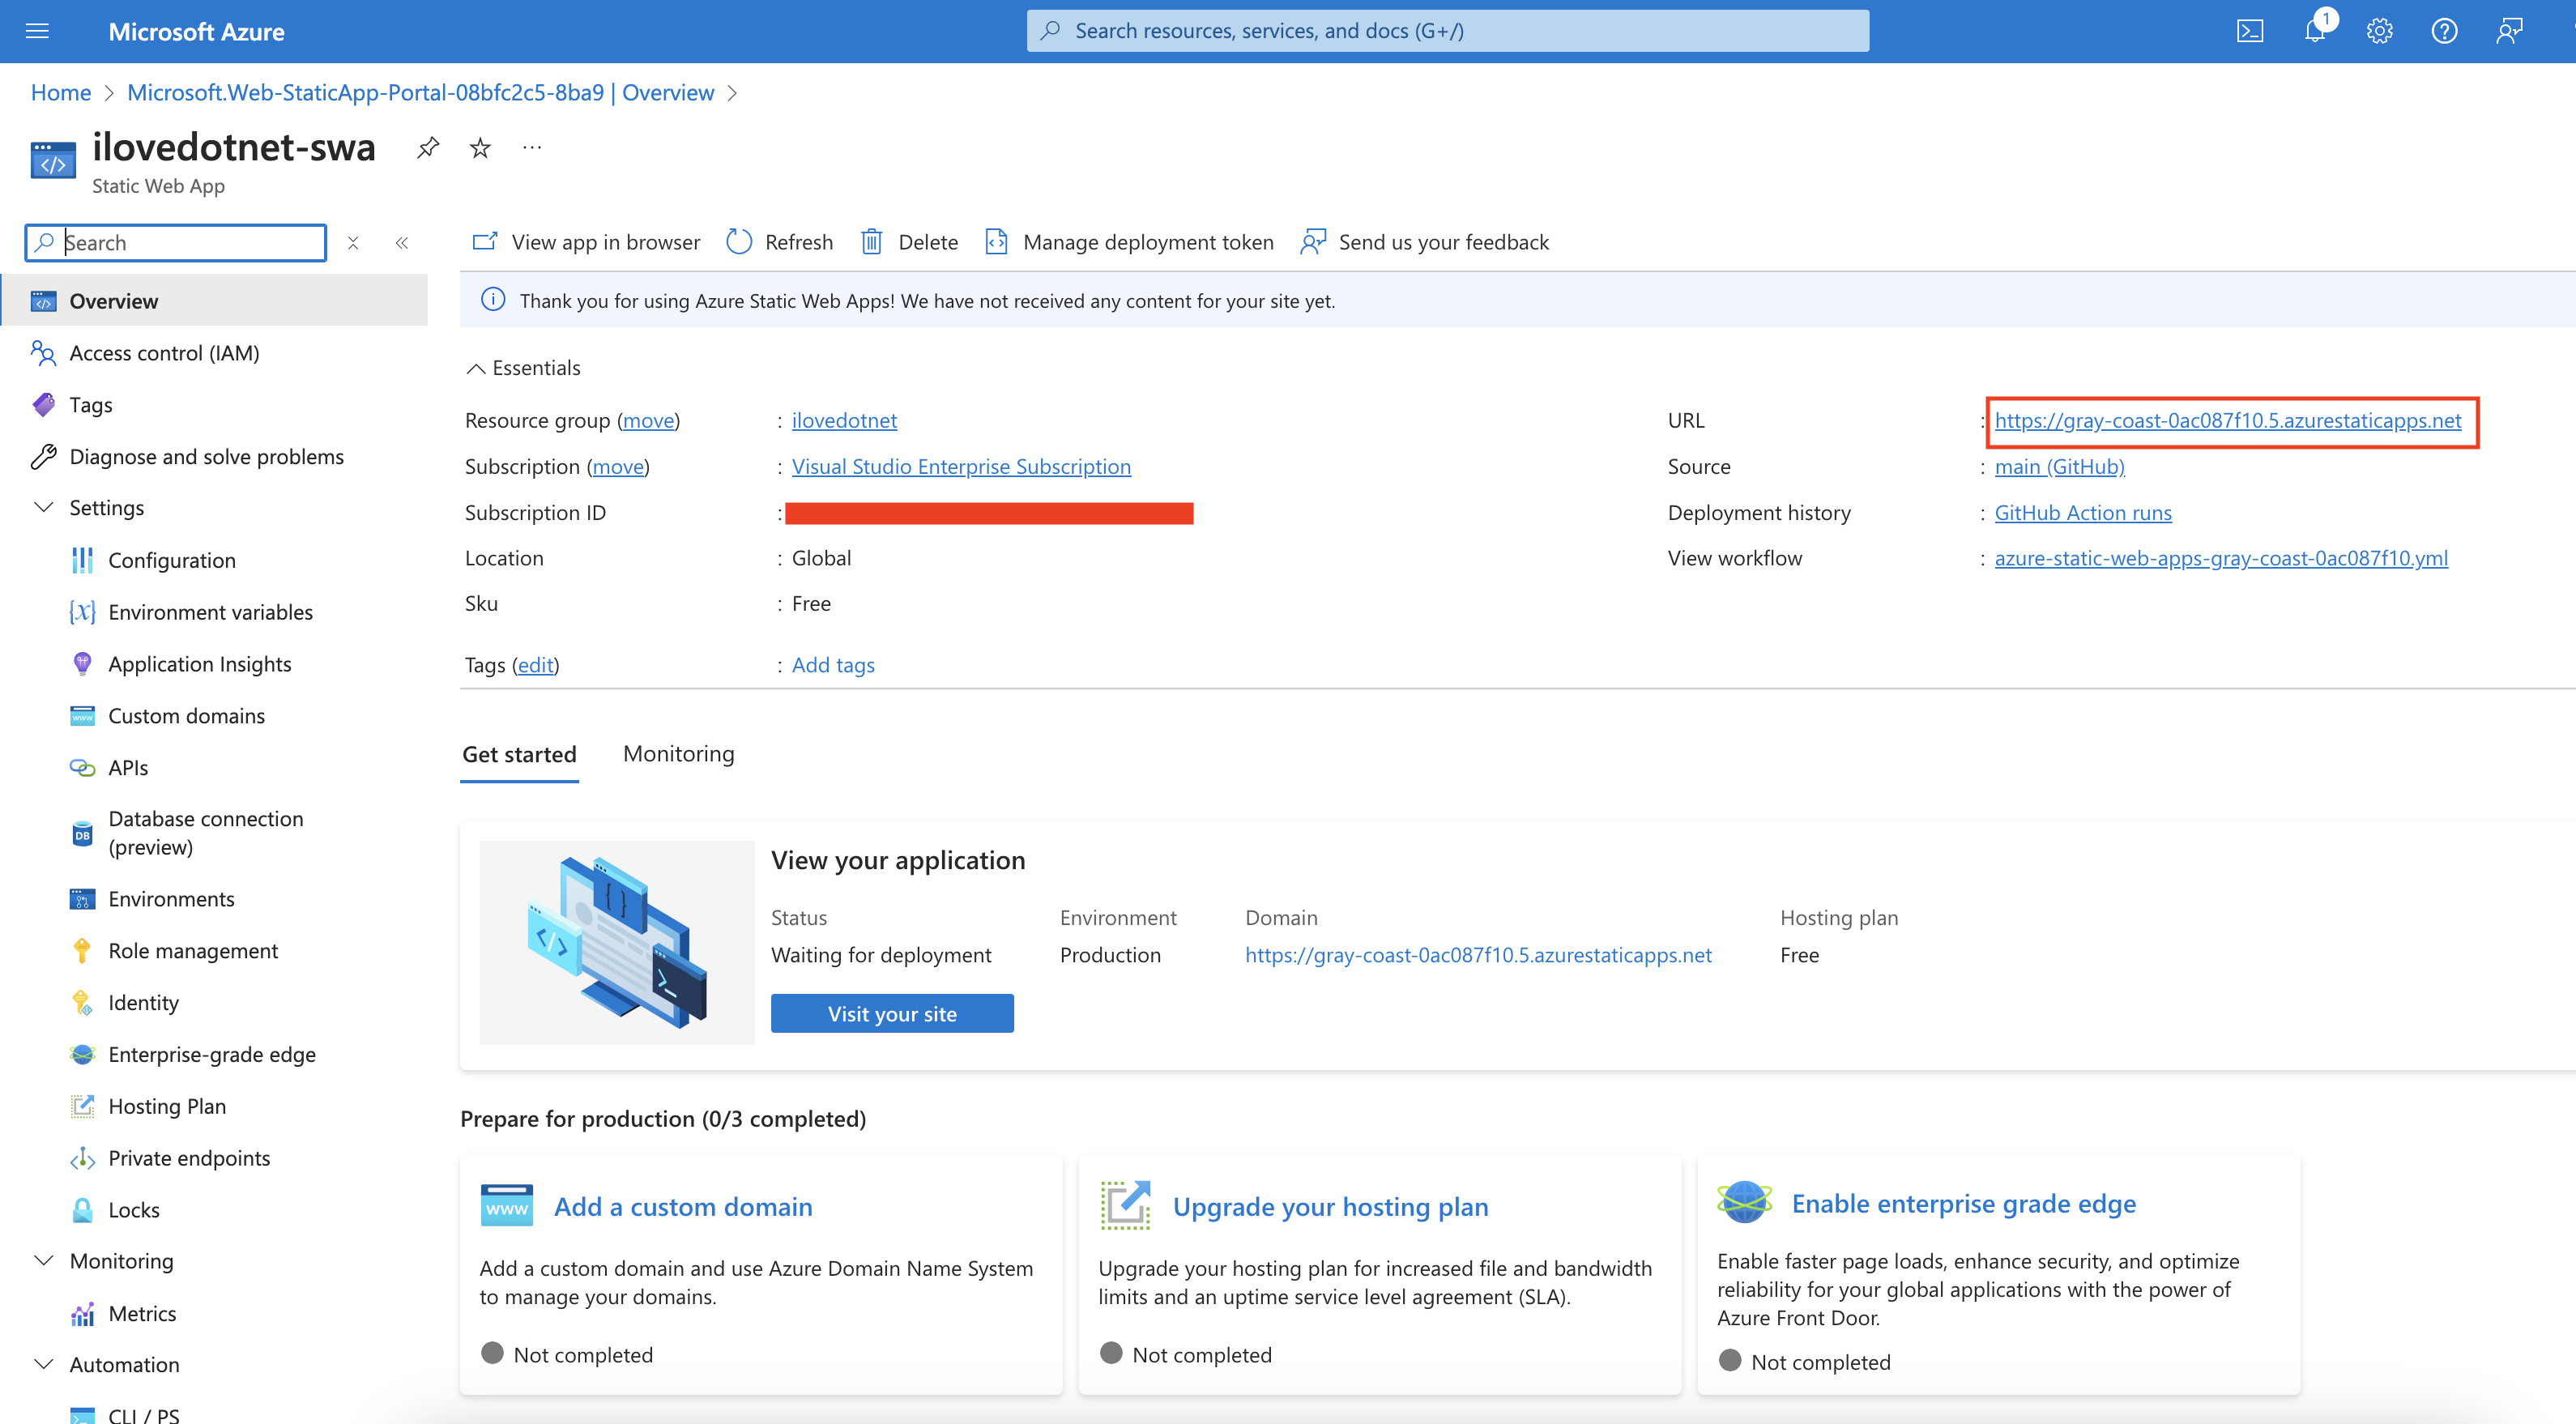Image resolution: width=2576 pixels, height=1424 pixels.
Task: Go to Home breadcrumb
Action: pyautogui.click(x=61, y=93)
